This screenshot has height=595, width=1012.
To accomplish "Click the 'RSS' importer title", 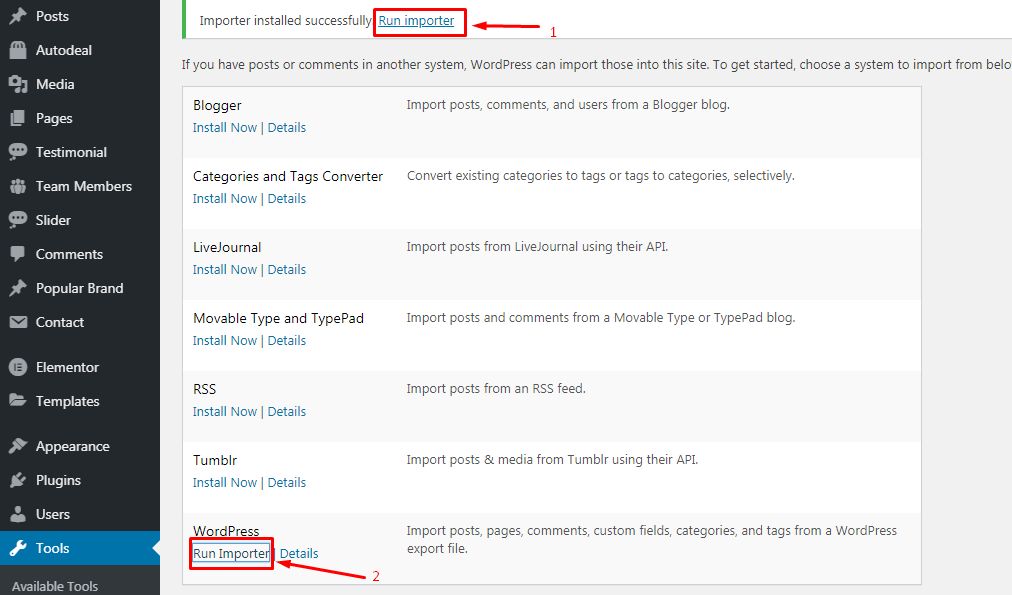I will pyautogui.click(x=205, y=389).
